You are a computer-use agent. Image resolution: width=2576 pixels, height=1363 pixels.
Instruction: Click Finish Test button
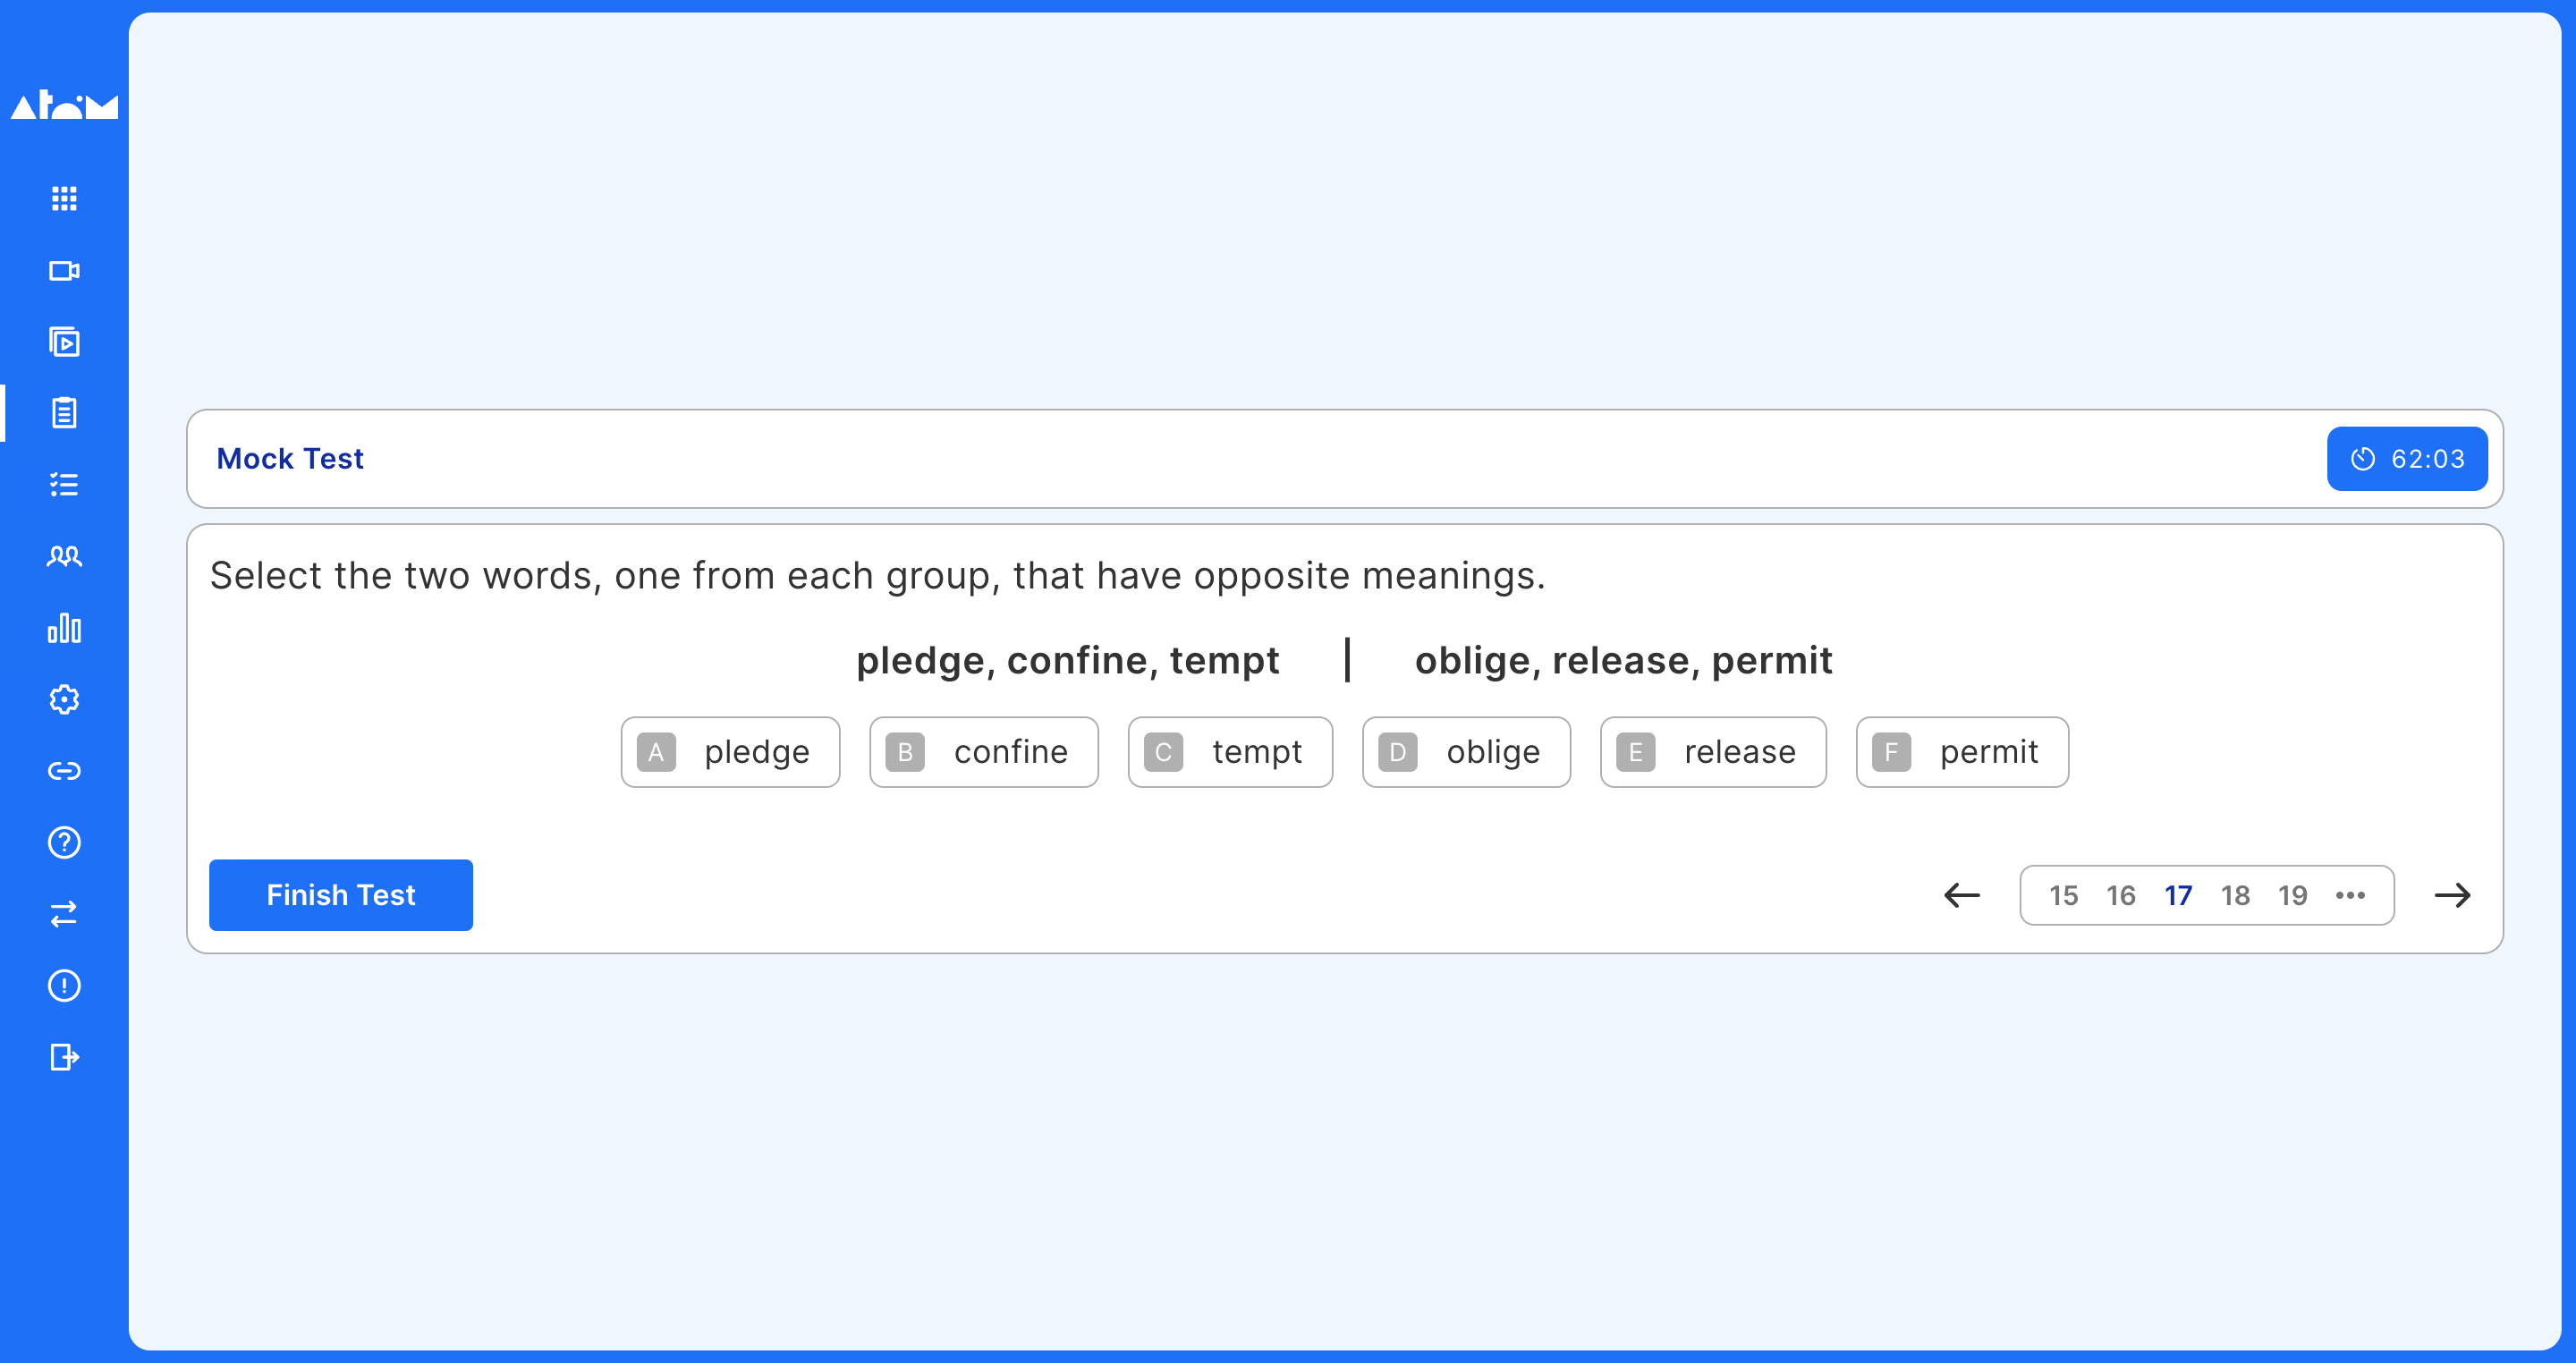click(341, 894)
